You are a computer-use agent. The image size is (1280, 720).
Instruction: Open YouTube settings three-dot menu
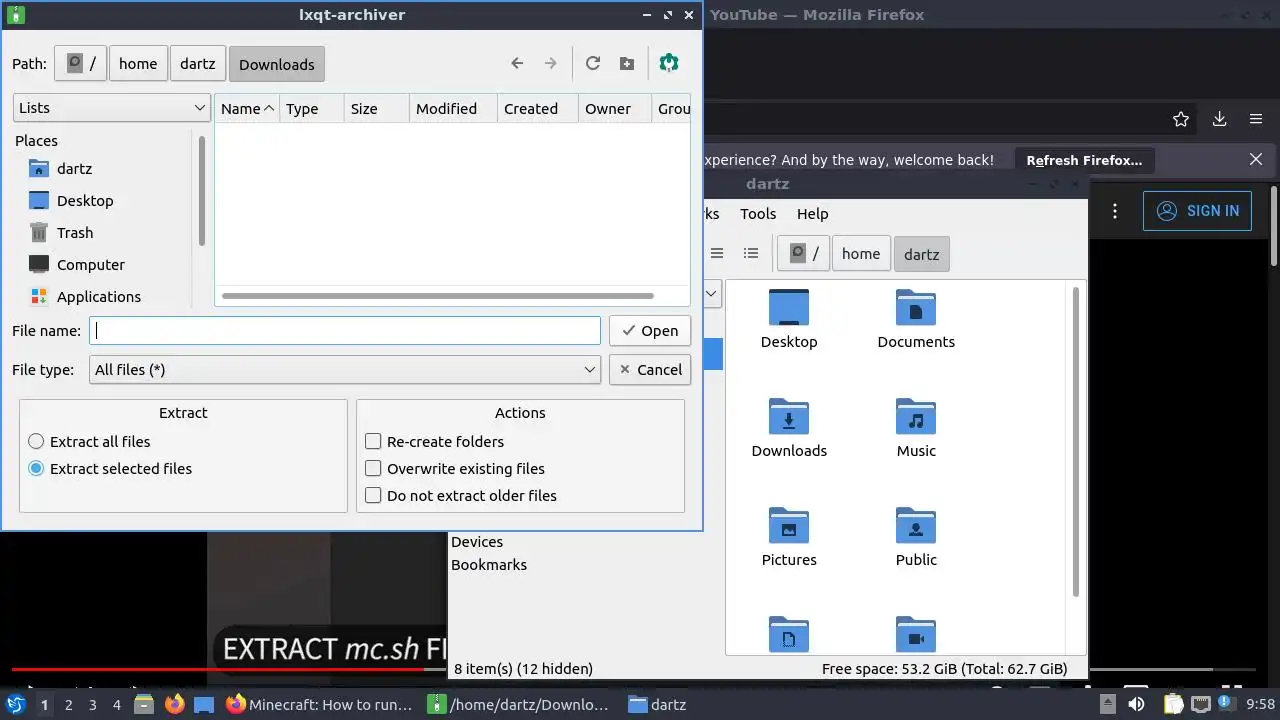pyautogui.click(x=1115, y=211)
